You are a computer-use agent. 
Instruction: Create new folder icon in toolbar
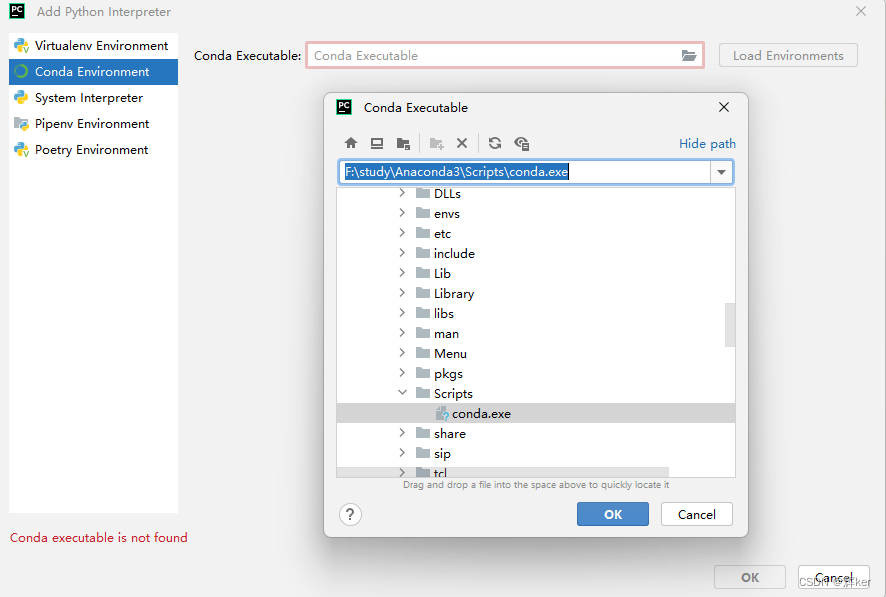(x=436, y=143)
